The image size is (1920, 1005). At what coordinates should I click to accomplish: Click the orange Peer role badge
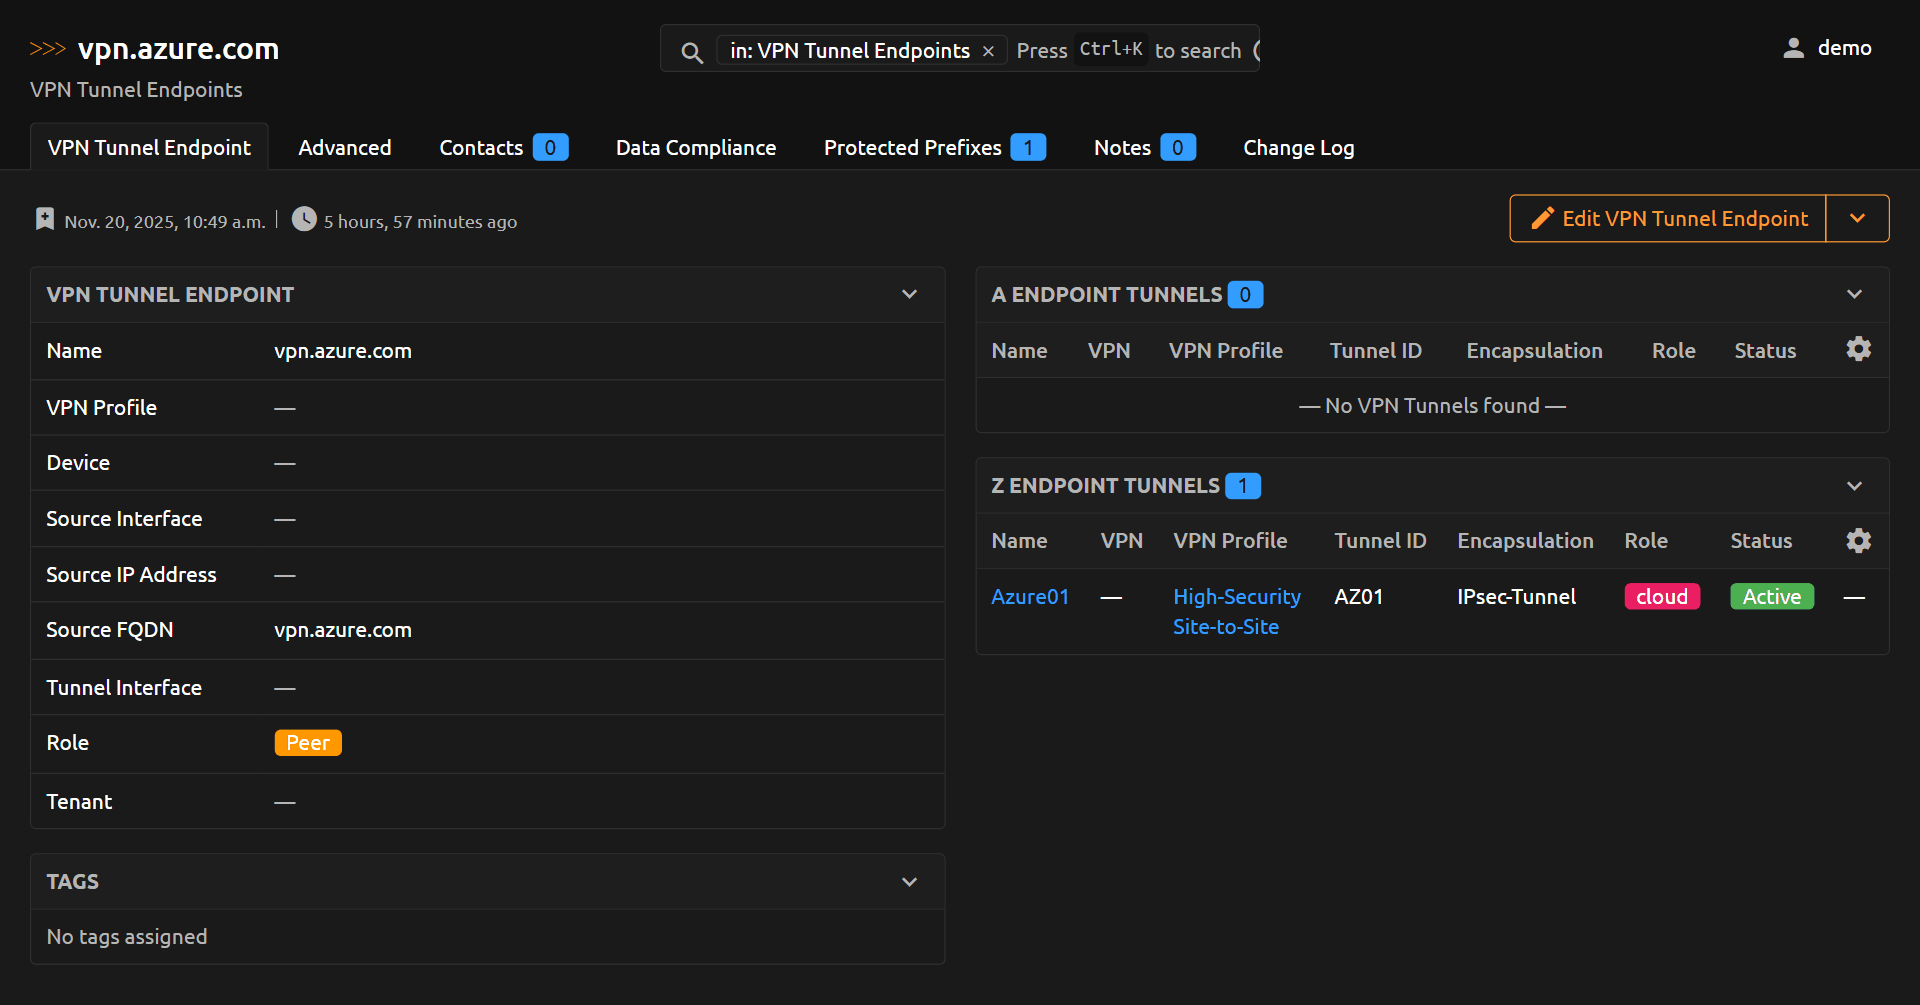(308, 743)
